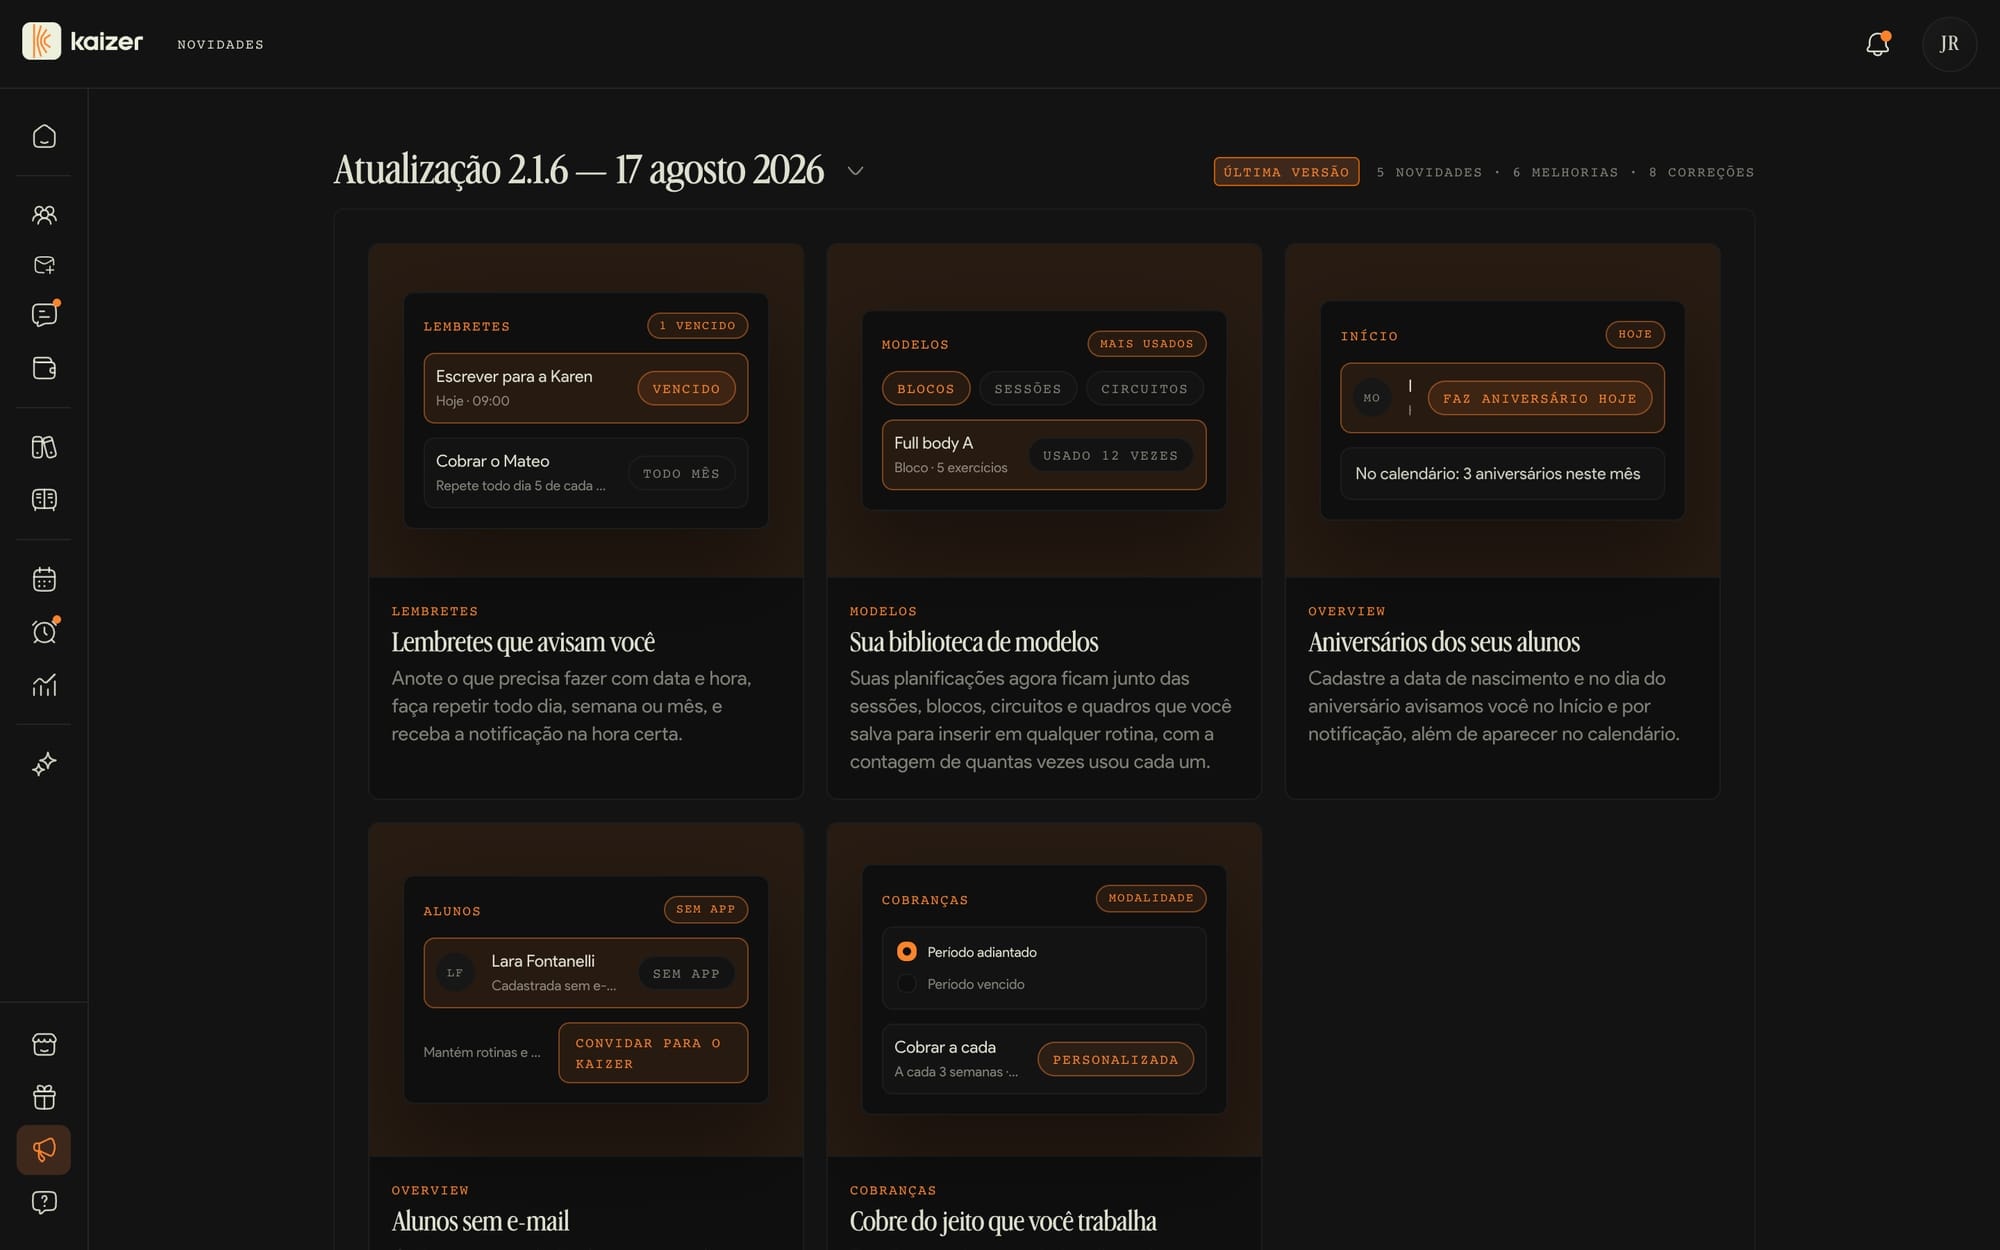Select the Período adiantado radio option
2000x1250 pixels.
coord(906,952)
